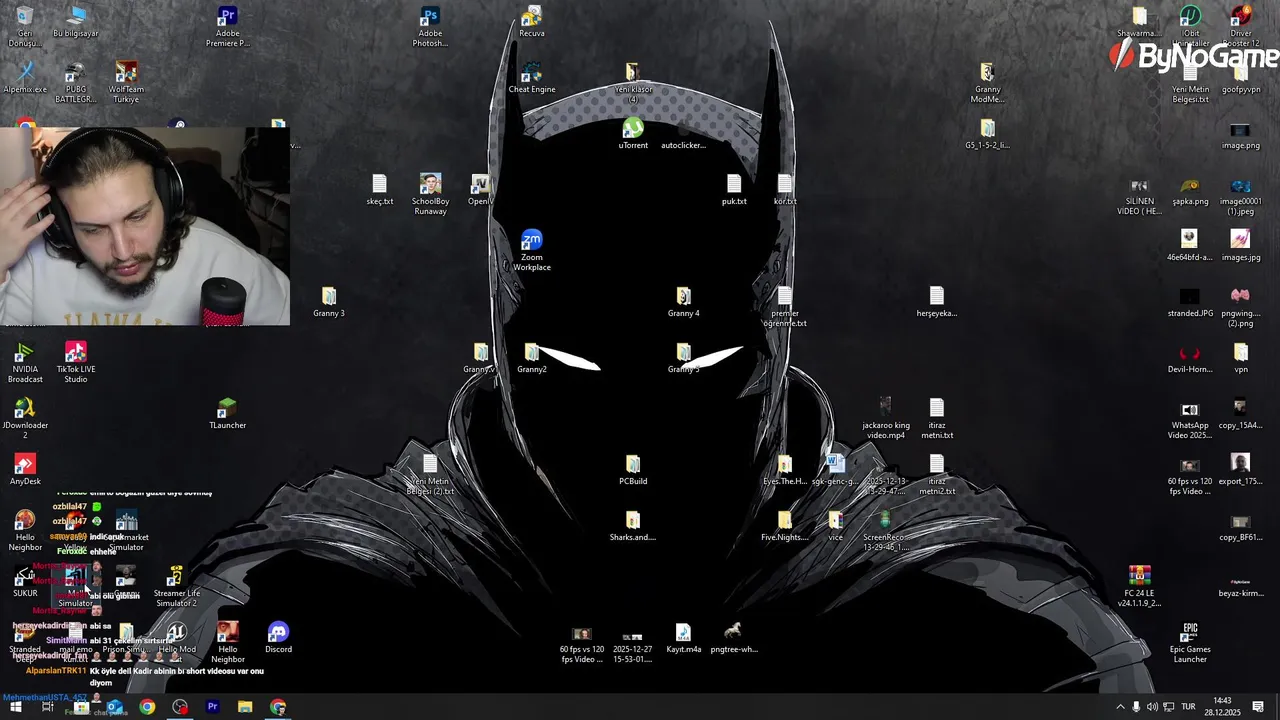
Task: Open File Explorer from taskbar
Action: (x=245, y=707)
